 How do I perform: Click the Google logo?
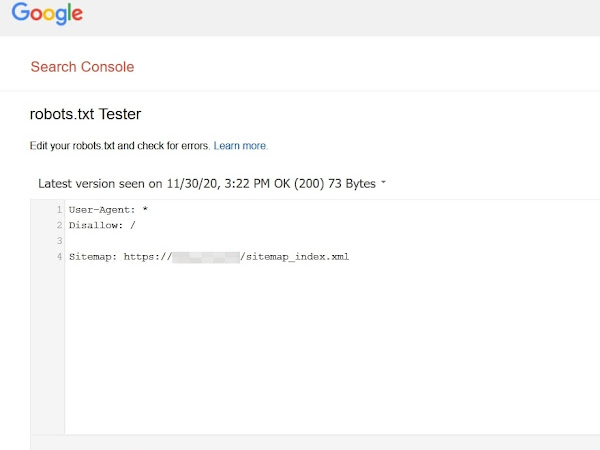point(47,13)
